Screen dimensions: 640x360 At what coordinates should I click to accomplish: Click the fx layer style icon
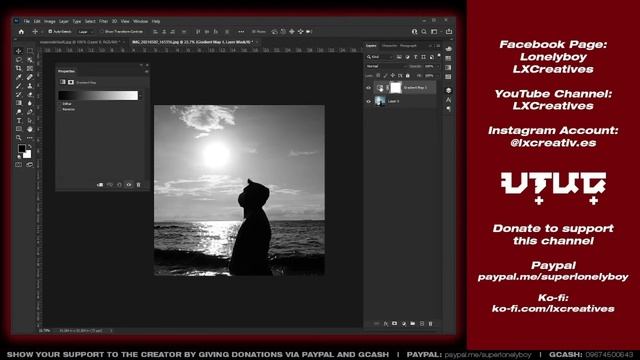point(385,324)
